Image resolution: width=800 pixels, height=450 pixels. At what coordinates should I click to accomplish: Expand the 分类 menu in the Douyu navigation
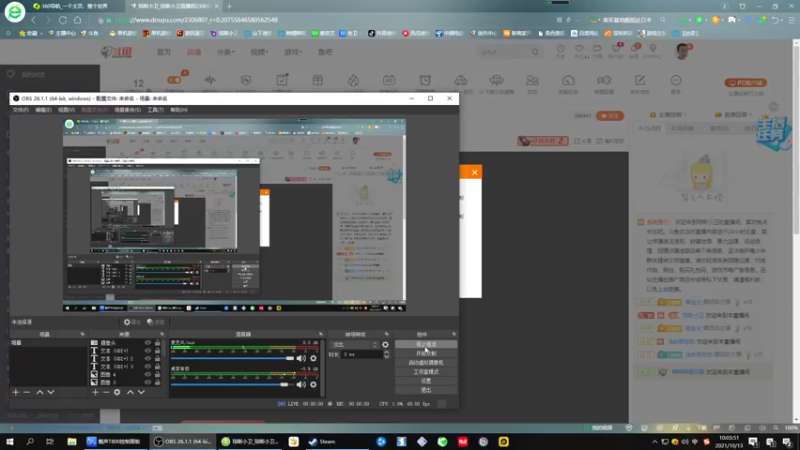[226, 52]
